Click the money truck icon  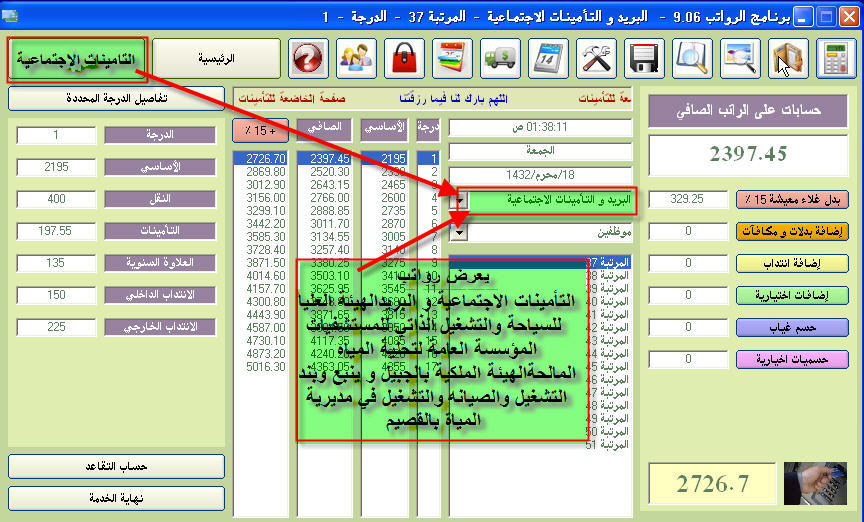tap(500, 59)
